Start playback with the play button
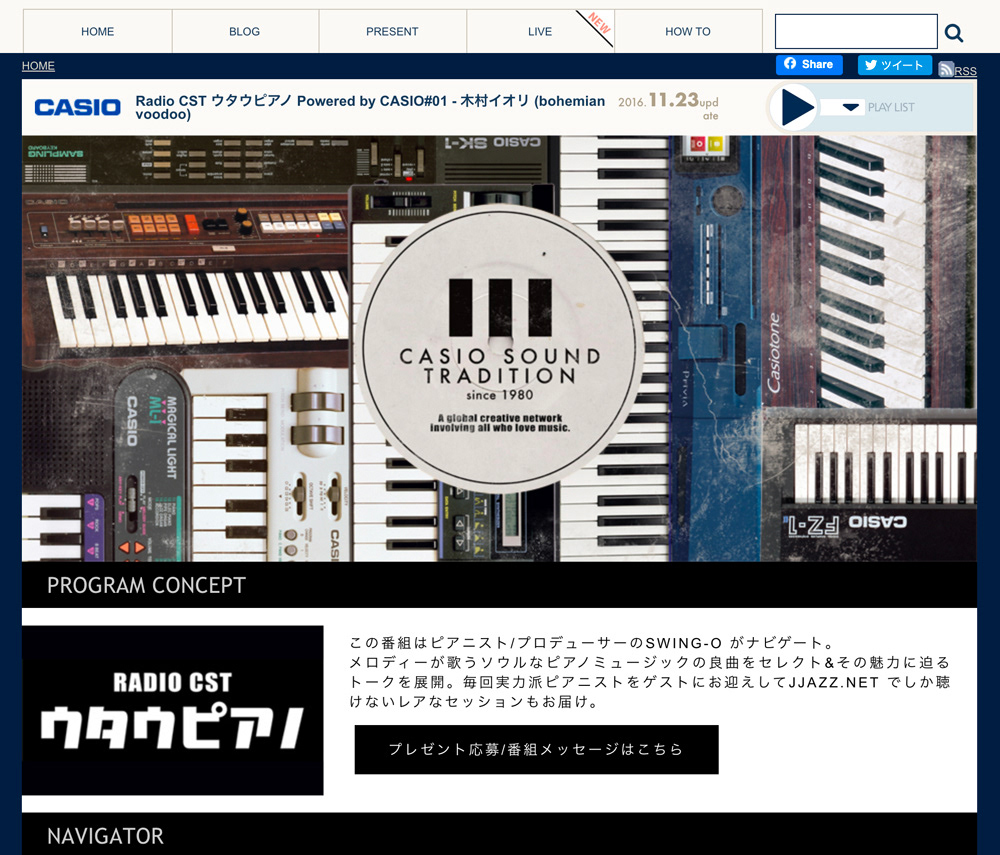 (795, 107)
